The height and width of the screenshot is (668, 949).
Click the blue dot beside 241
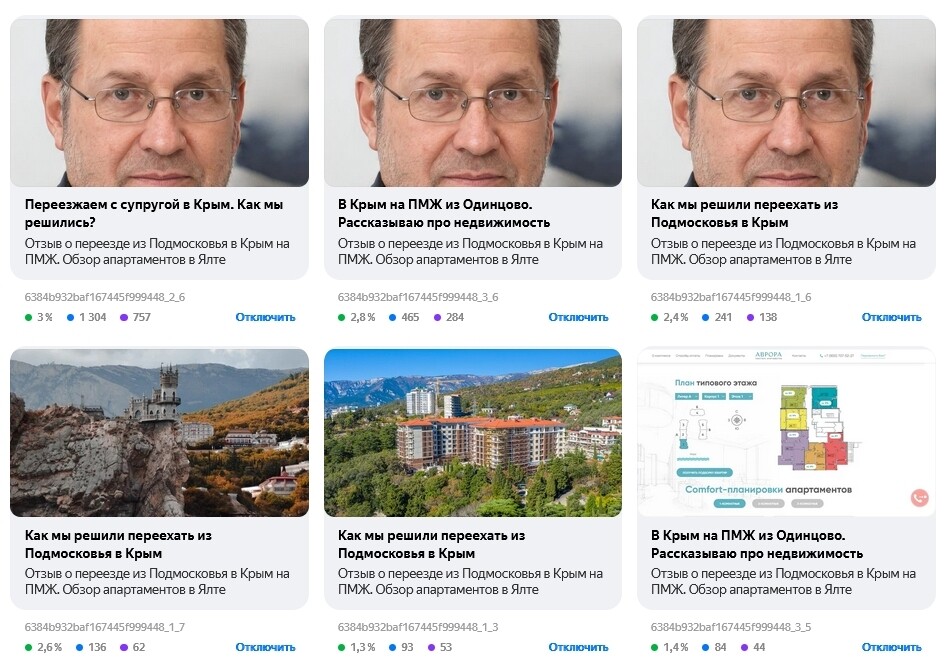[x=698, y=317]
